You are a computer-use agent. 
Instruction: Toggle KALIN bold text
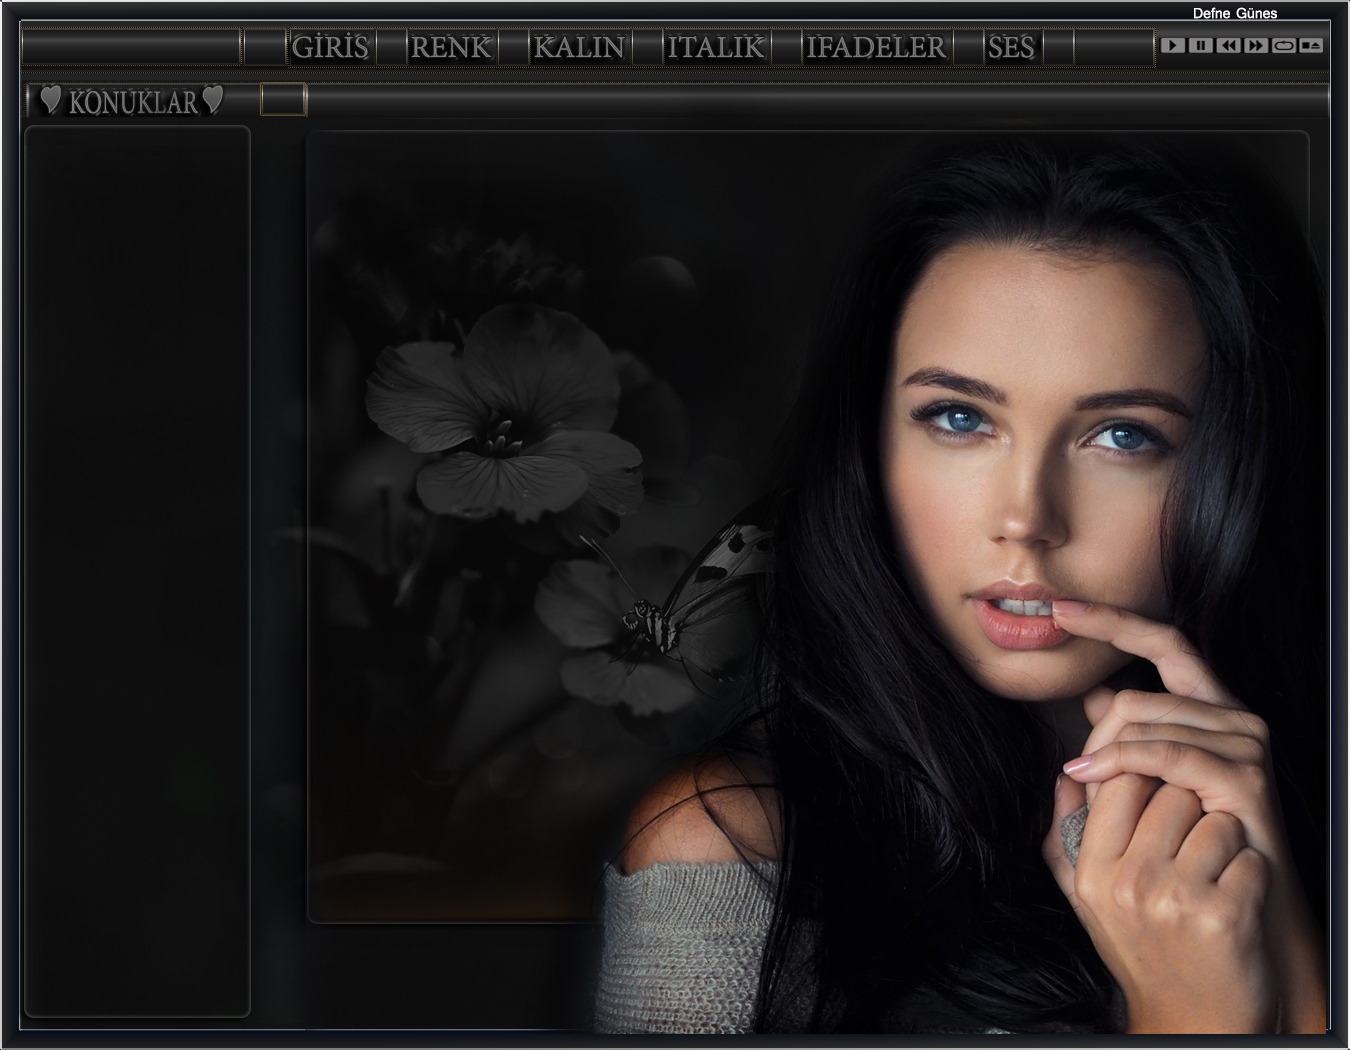(x=579, y=47)
